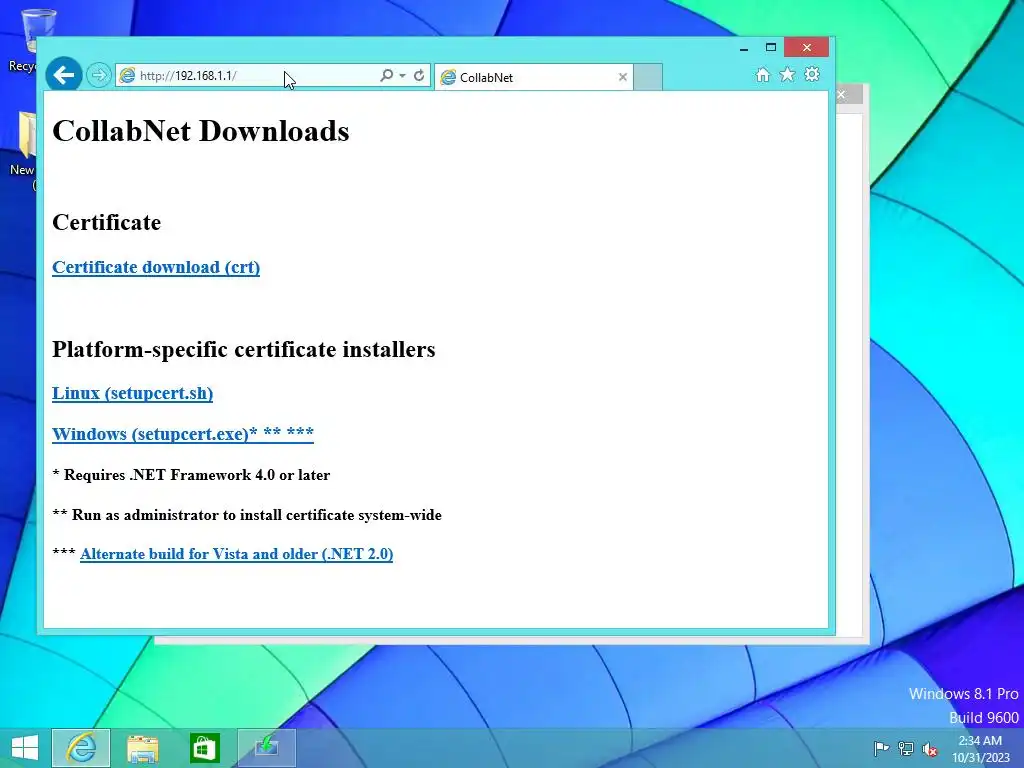Select the New folder desktop icon
The width and height of the screenshot is (1024, 768).
click(x=22, y=150)
